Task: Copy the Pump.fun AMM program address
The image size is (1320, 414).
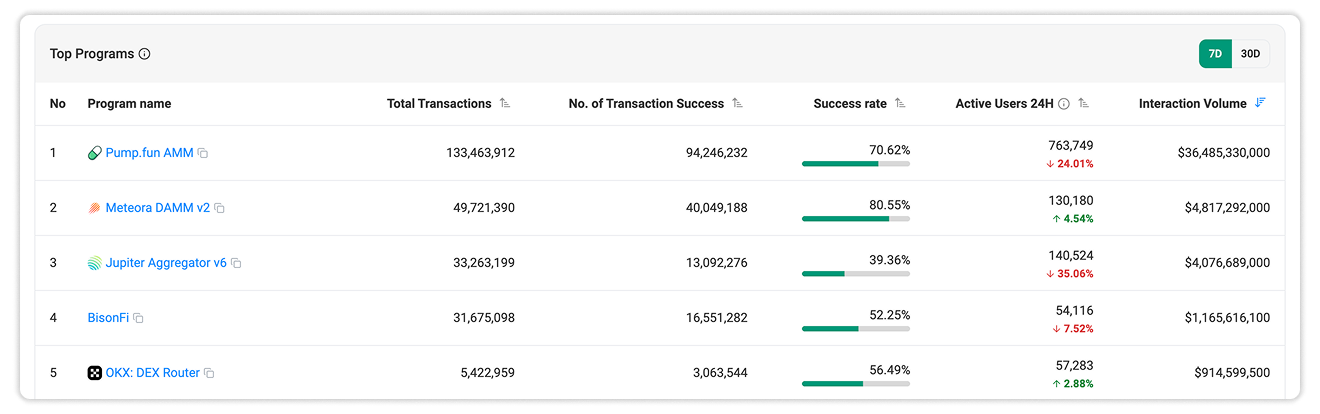Action: tap(203, 153)
